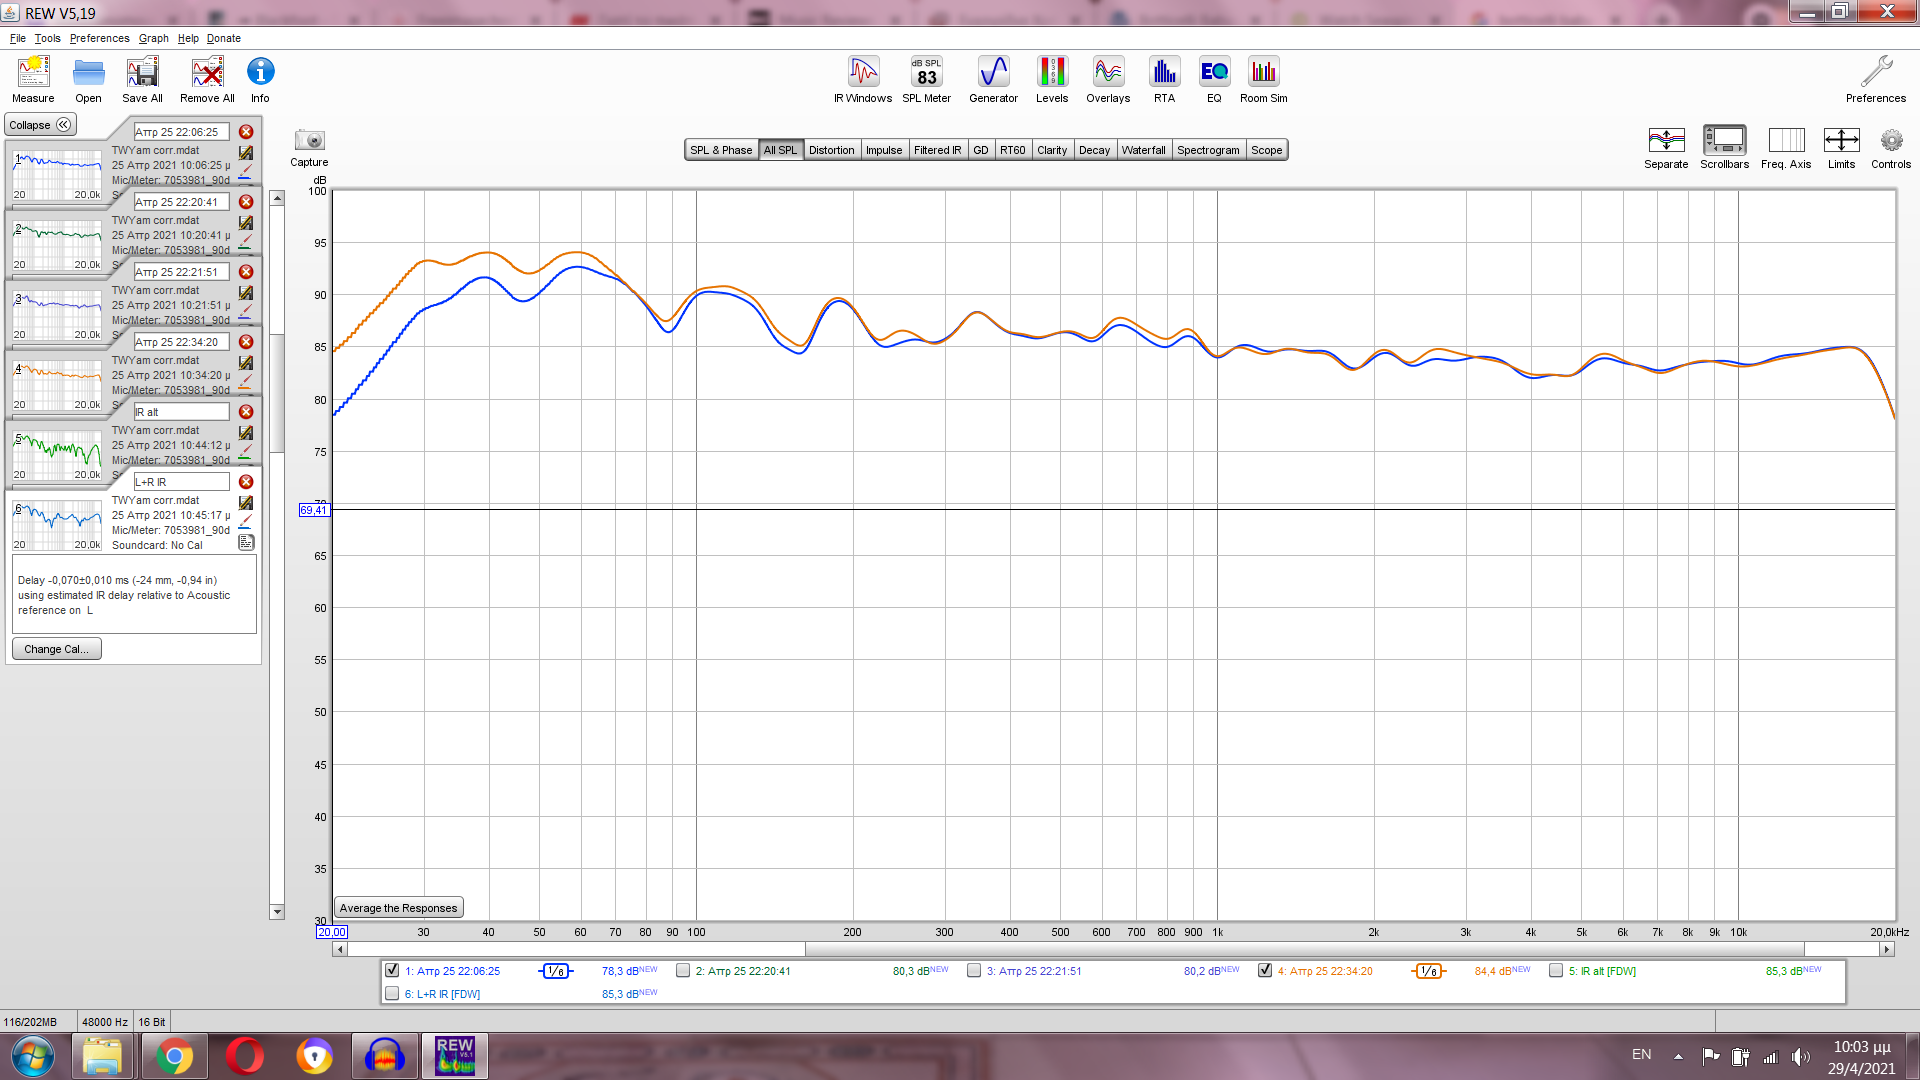Enable the L+R IR [FDW] trace
Screen dimensions: 1920x1080
392,993
